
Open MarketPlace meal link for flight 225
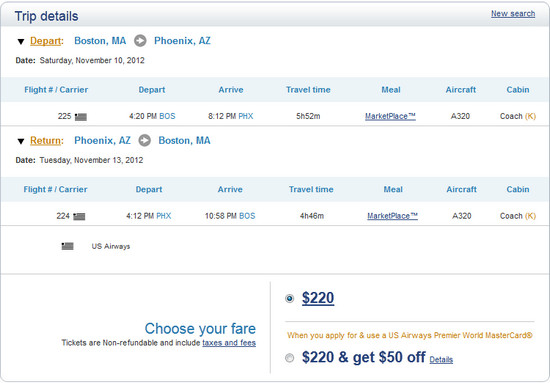[390, 116]
